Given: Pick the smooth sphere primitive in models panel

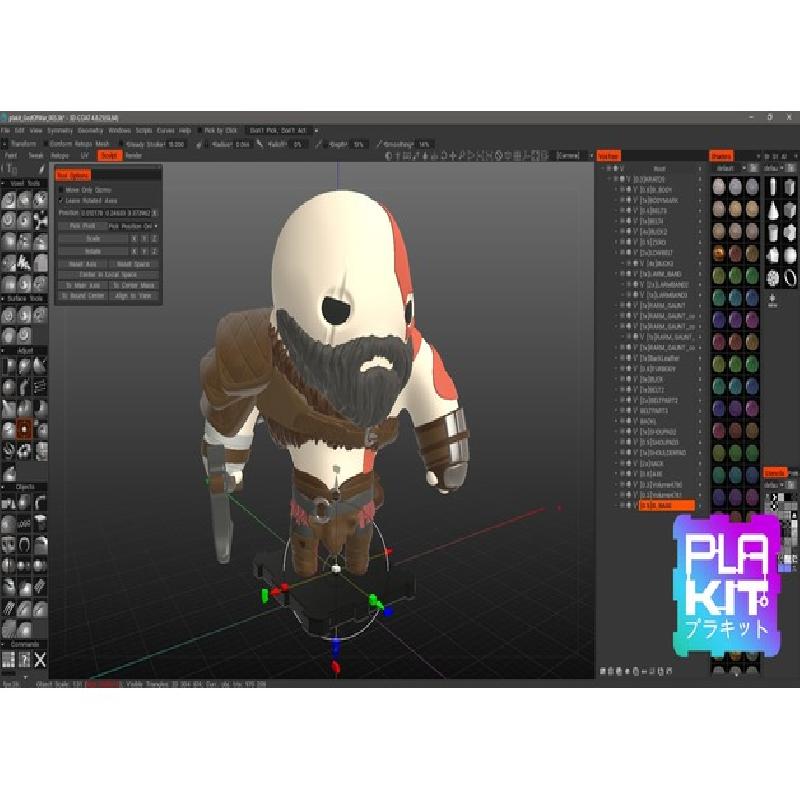Looking at the screenshot, I should pos(790,254).
